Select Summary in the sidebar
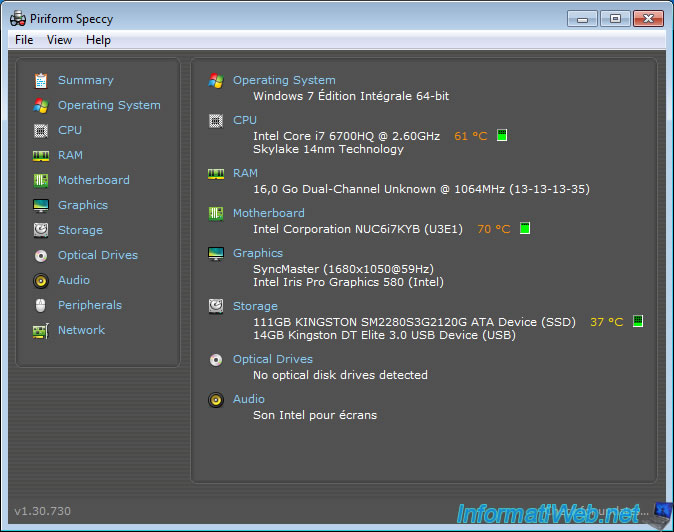 pyautogui.click(x=86, y=80)
